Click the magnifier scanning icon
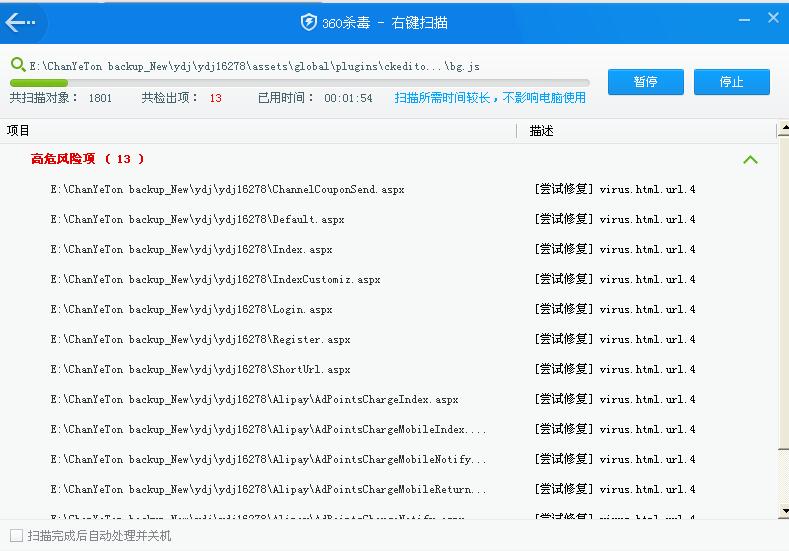 point(18,64)
